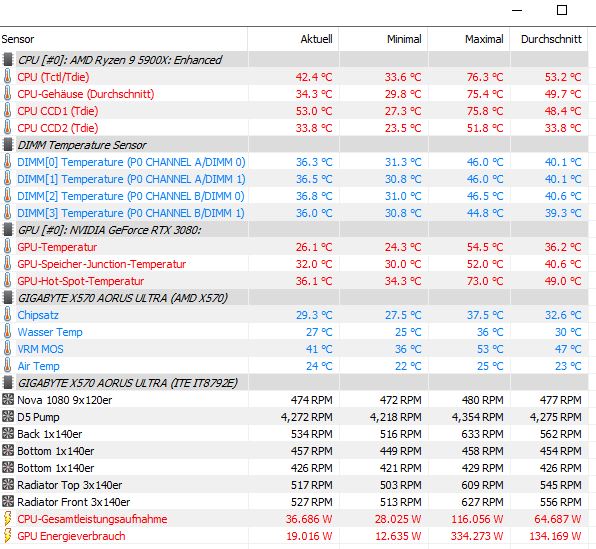Viewport: 596px width, 549px height.
Task: Click the thermometer icon beside GPU-Temperatur
Action: (x=7, y=247)
